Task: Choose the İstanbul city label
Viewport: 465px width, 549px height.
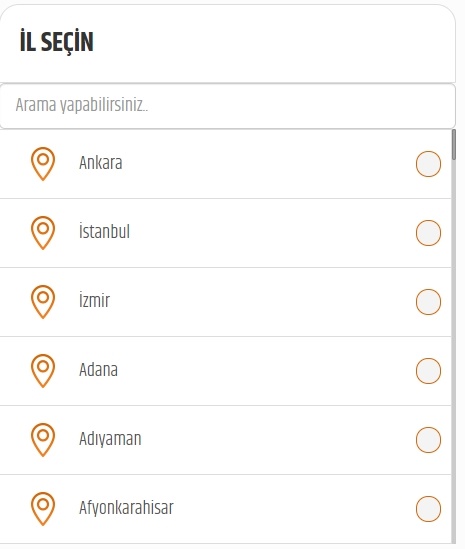Action: pyautogui.click(x=104, y=231)
